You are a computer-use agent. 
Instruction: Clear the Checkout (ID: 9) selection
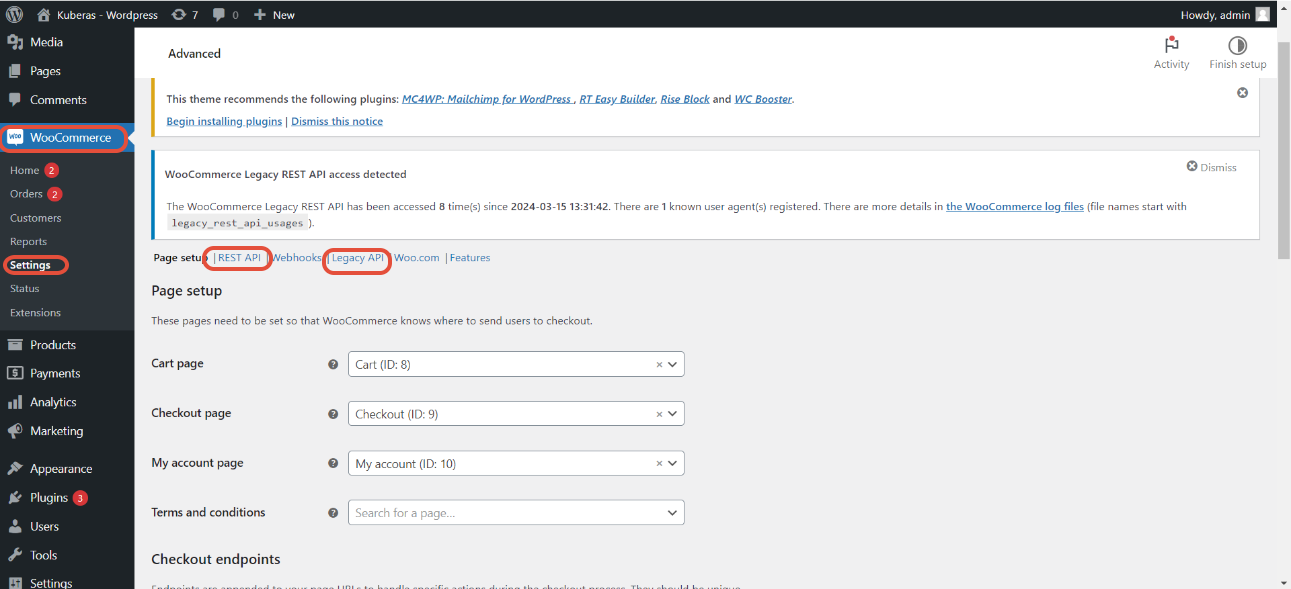point(659,414)
